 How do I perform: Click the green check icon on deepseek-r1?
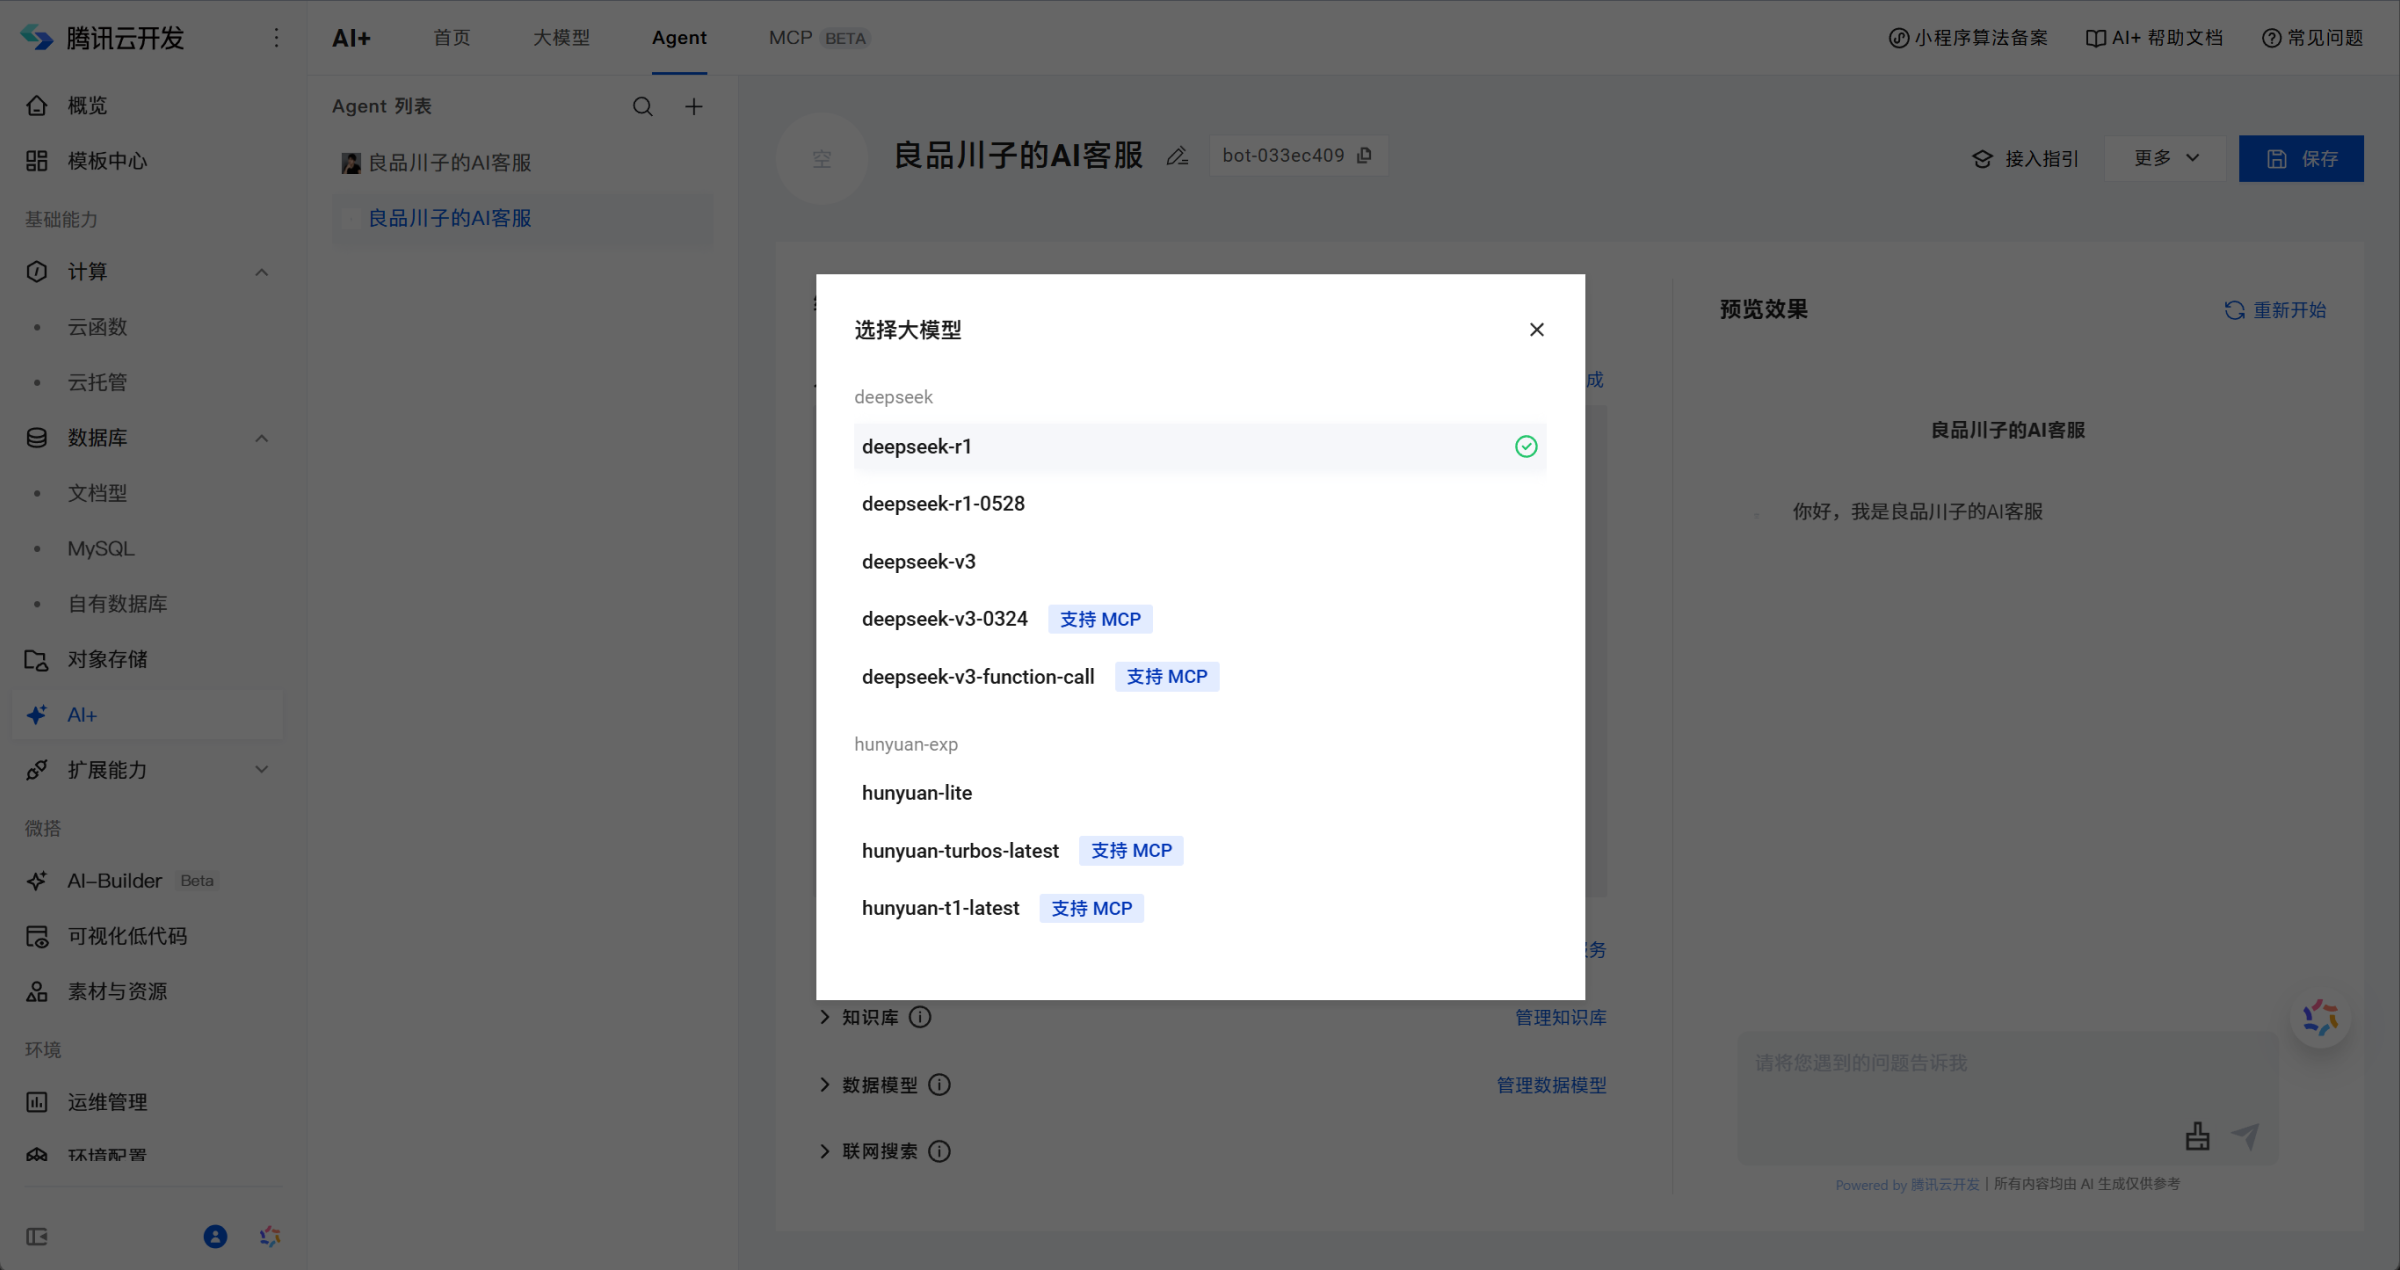tap(1525, 447)
